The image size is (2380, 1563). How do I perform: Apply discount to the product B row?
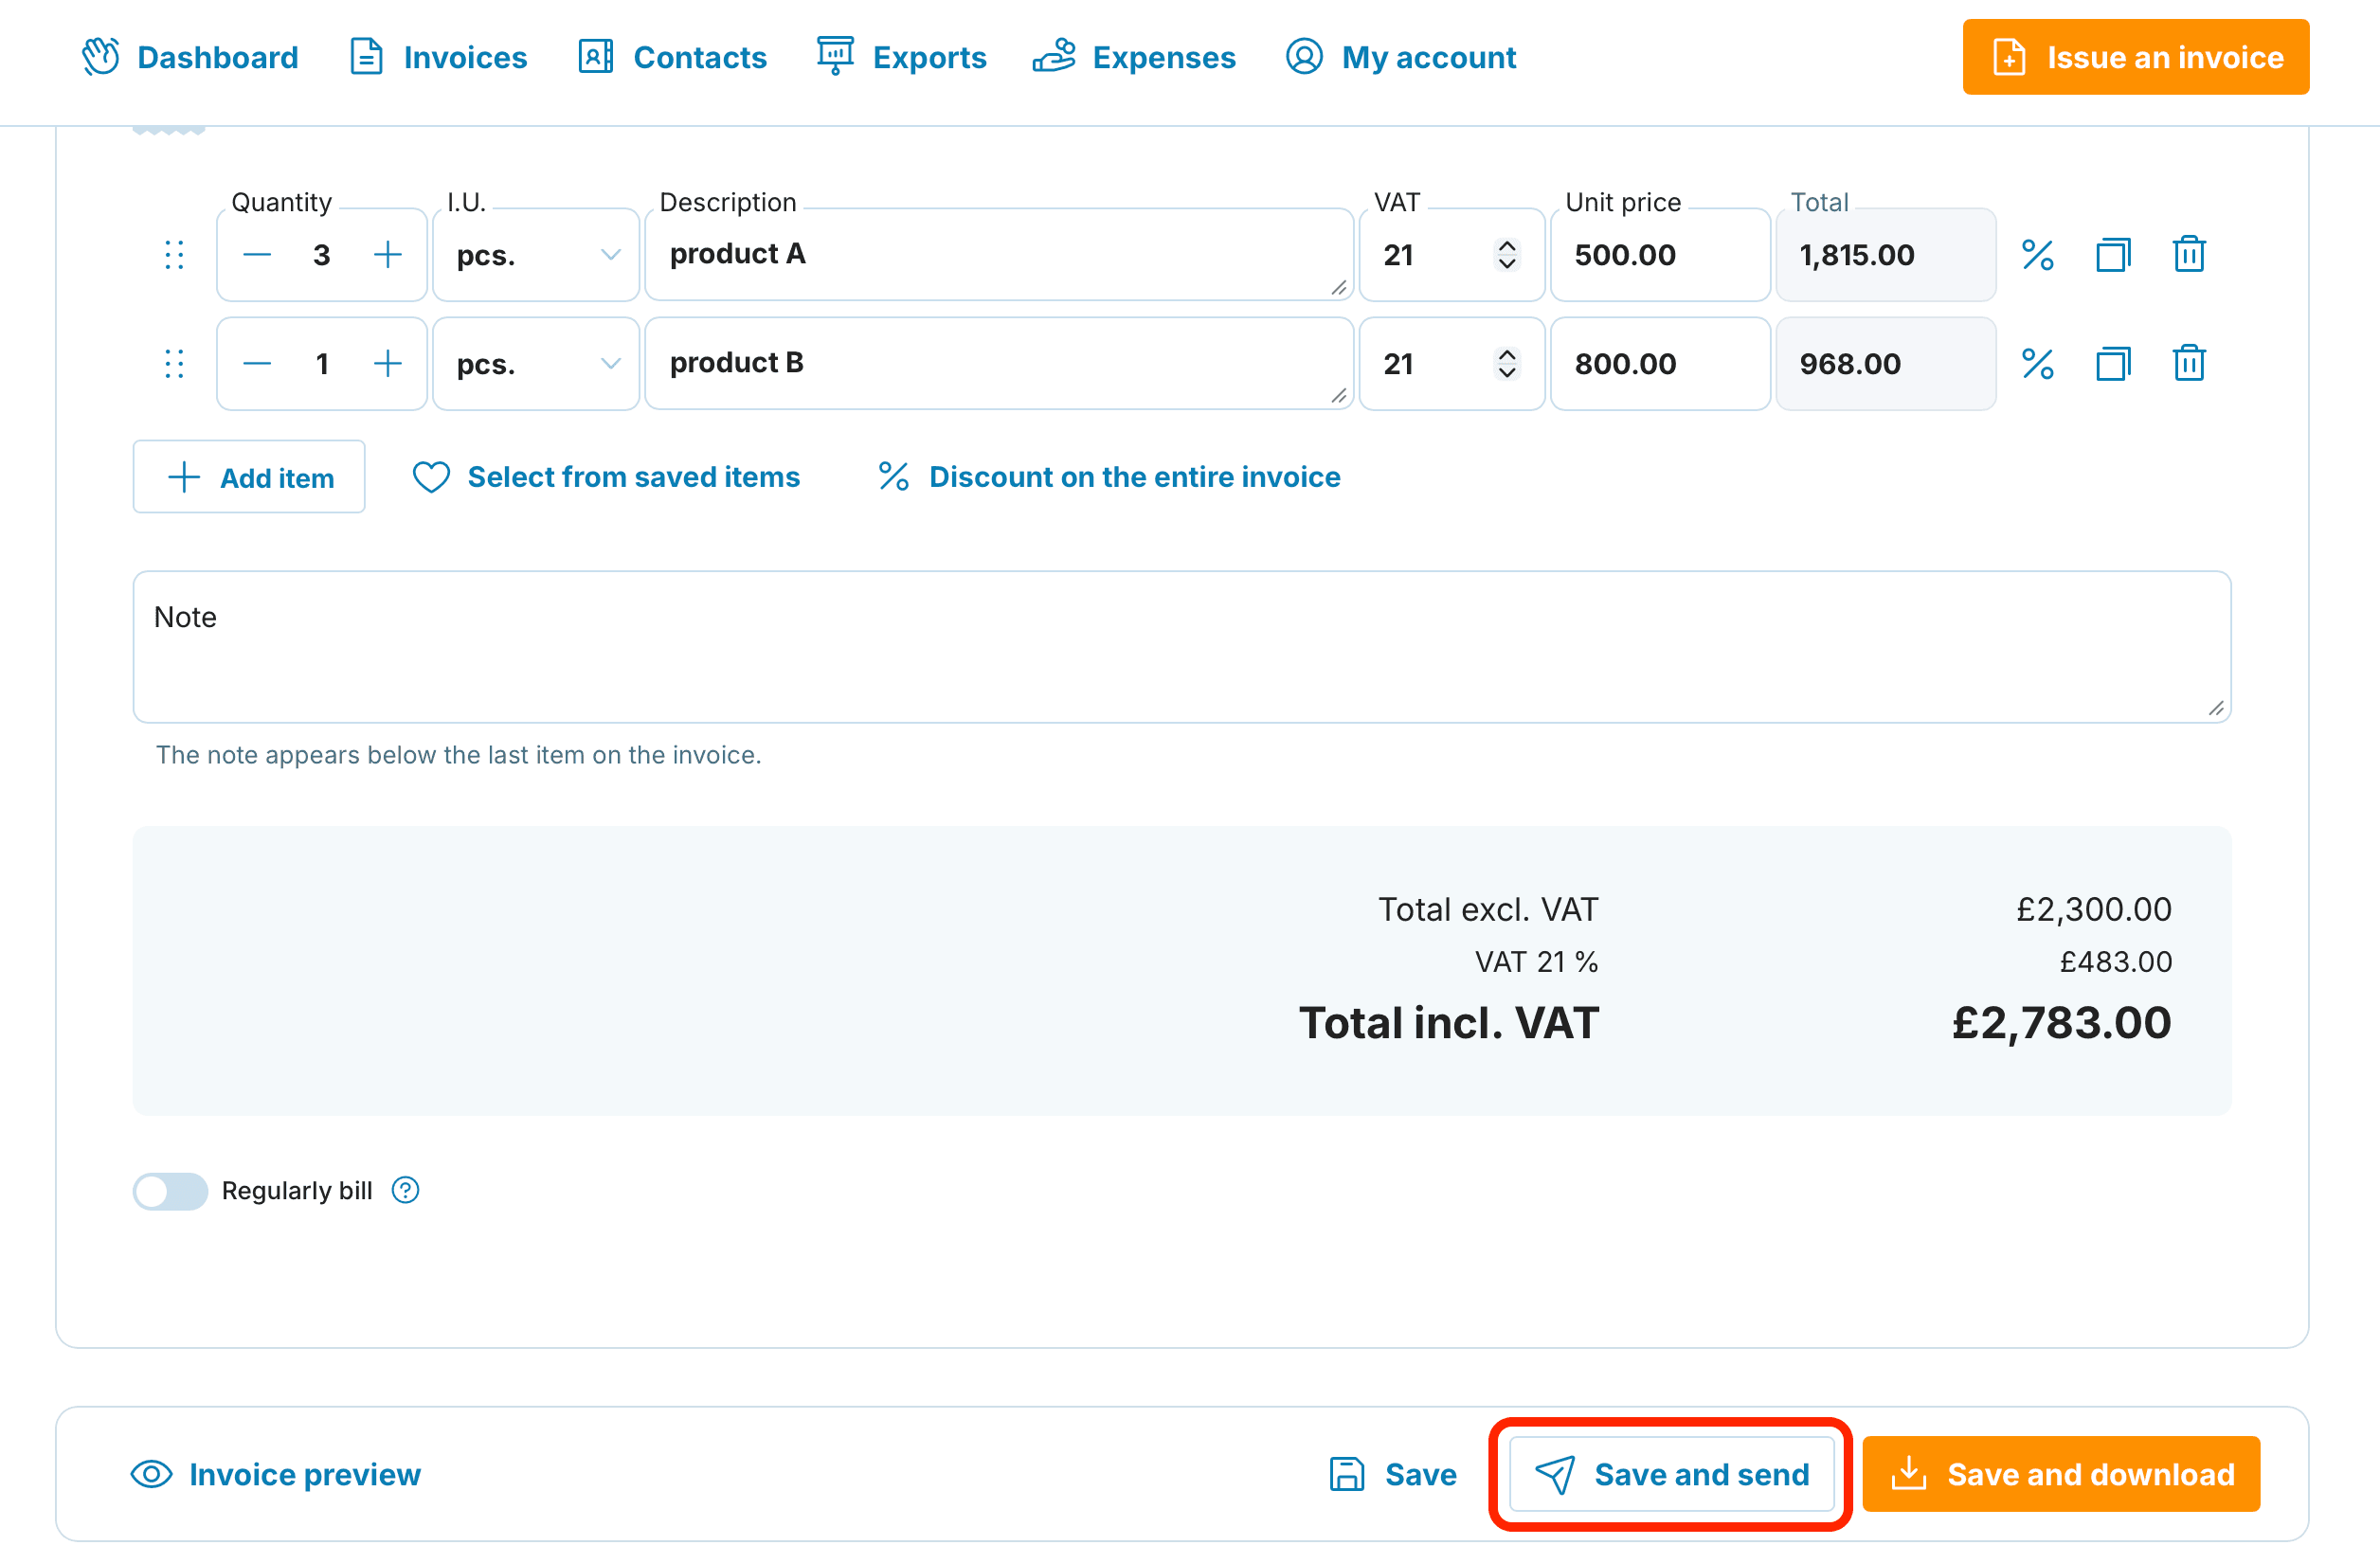pos(2037,364)
